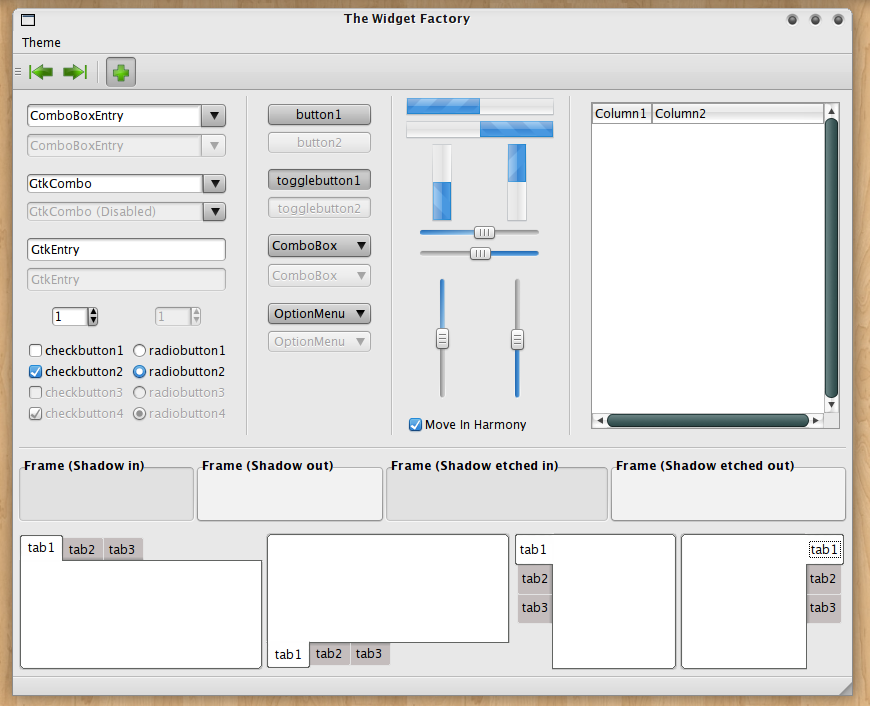Click the green back arrow toolbar icon
Screen dimensions: 870x706
(41, 72)
